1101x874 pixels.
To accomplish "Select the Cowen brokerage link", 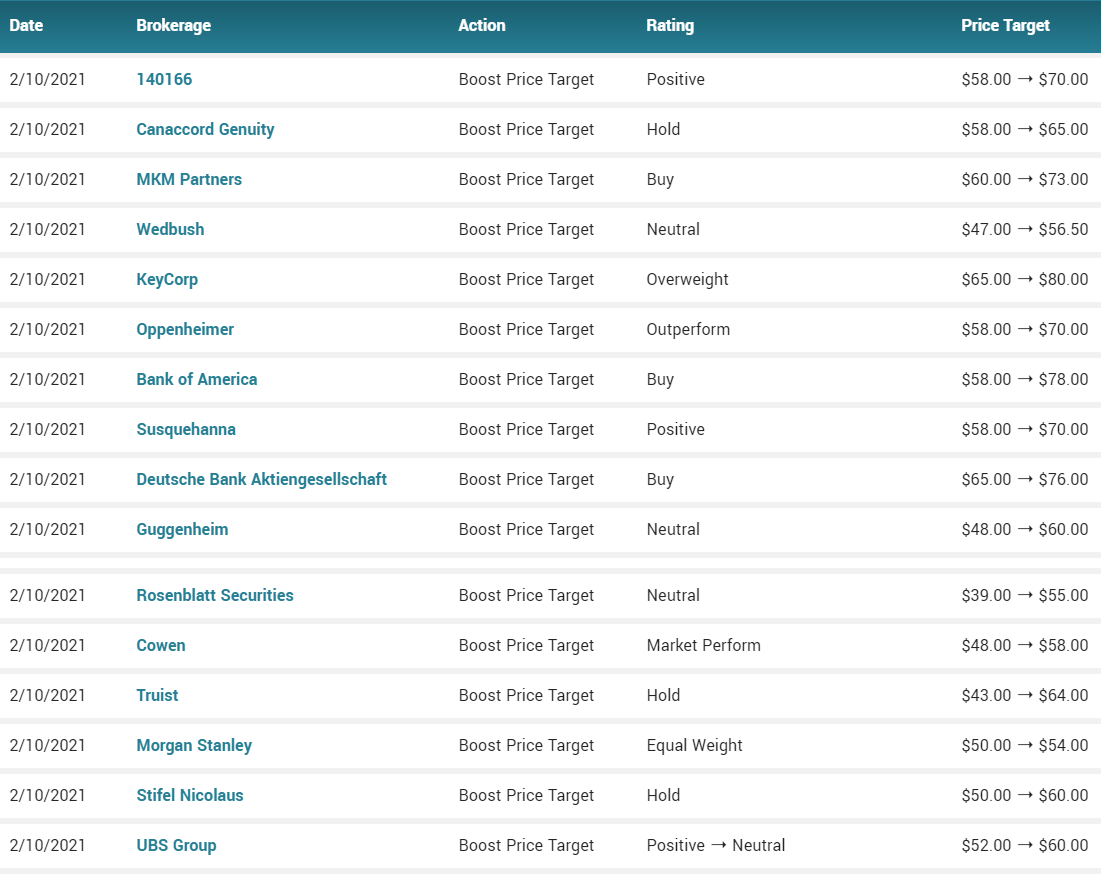I will point(161,645).
